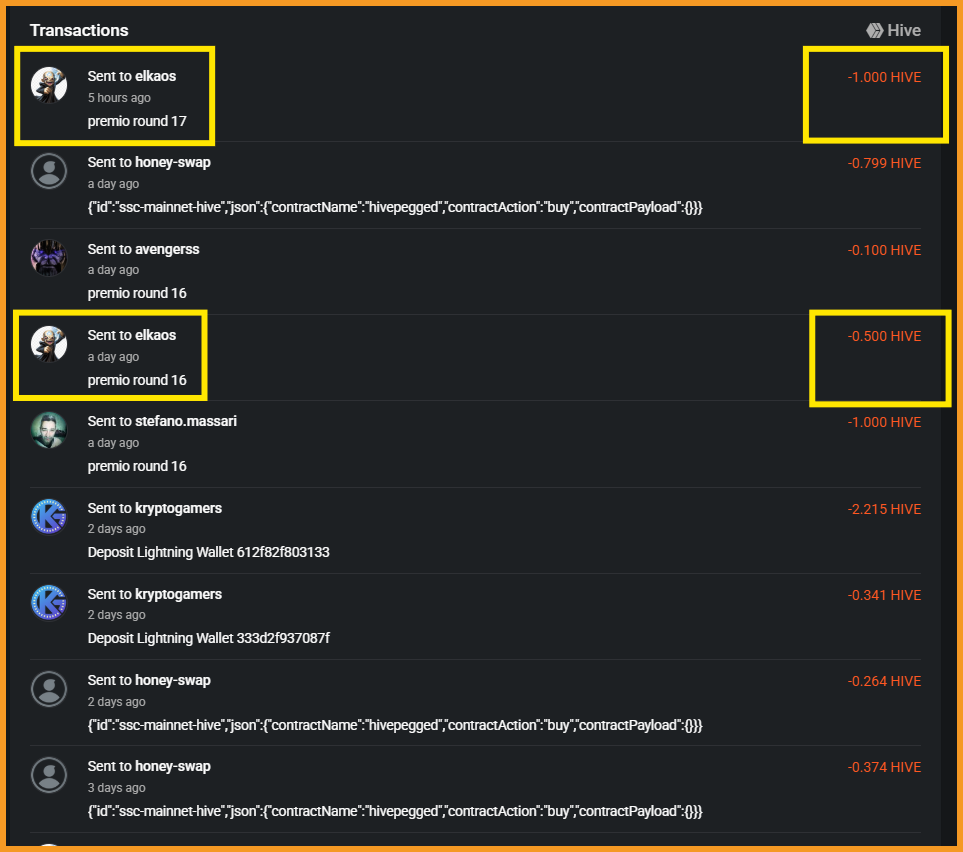Click "a day ago" in the -0.799 HIVE row
This screenshot has width=963, height=852.
tap(113, 184)
